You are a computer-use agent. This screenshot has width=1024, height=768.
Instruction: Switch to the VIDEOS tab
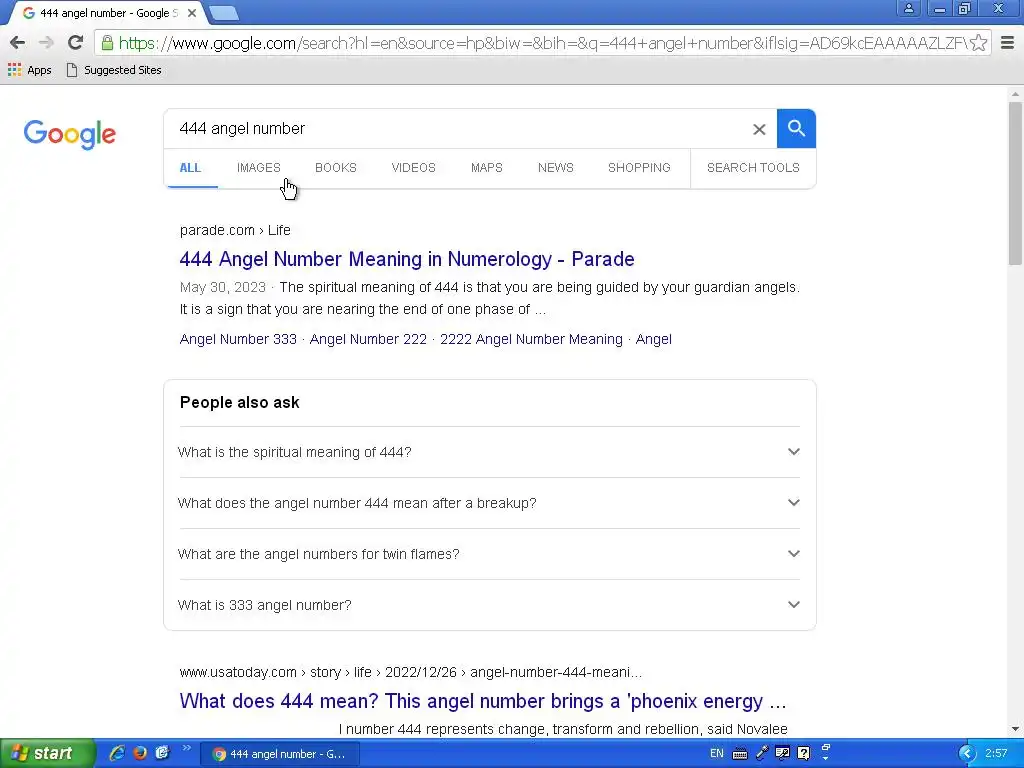(x=413, y=168)
